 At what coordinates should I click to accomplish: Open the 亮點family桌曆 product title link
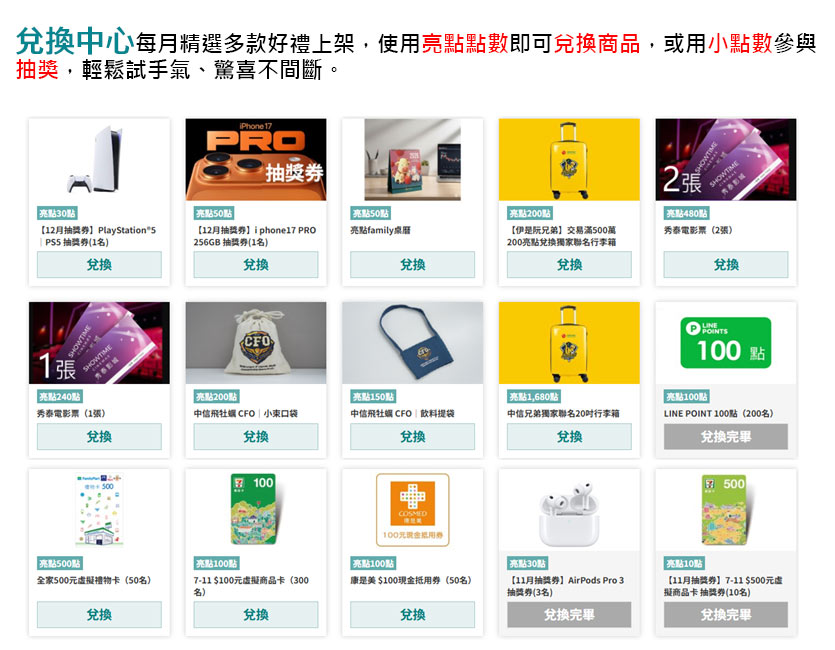tap(381, 230)
